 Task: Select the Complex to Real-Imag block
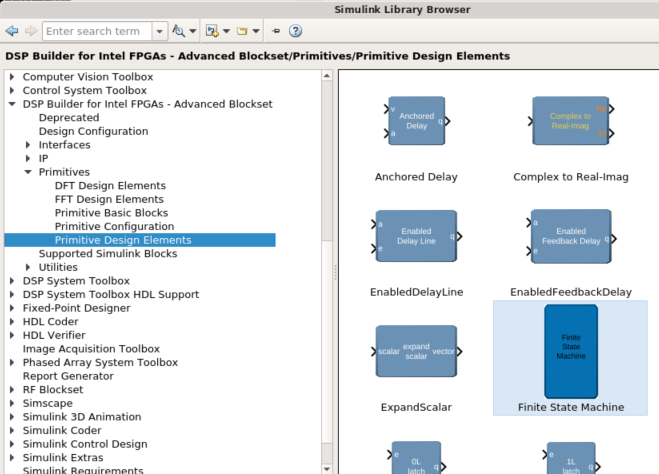[570, 121]
